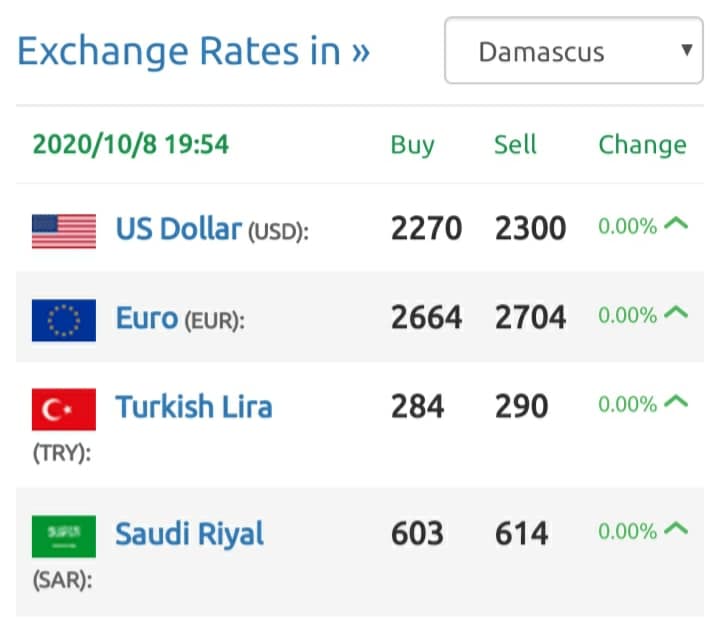Screen dimensions: 720x628
Task: Open the Euro currency link
Action: pos(146,318)
